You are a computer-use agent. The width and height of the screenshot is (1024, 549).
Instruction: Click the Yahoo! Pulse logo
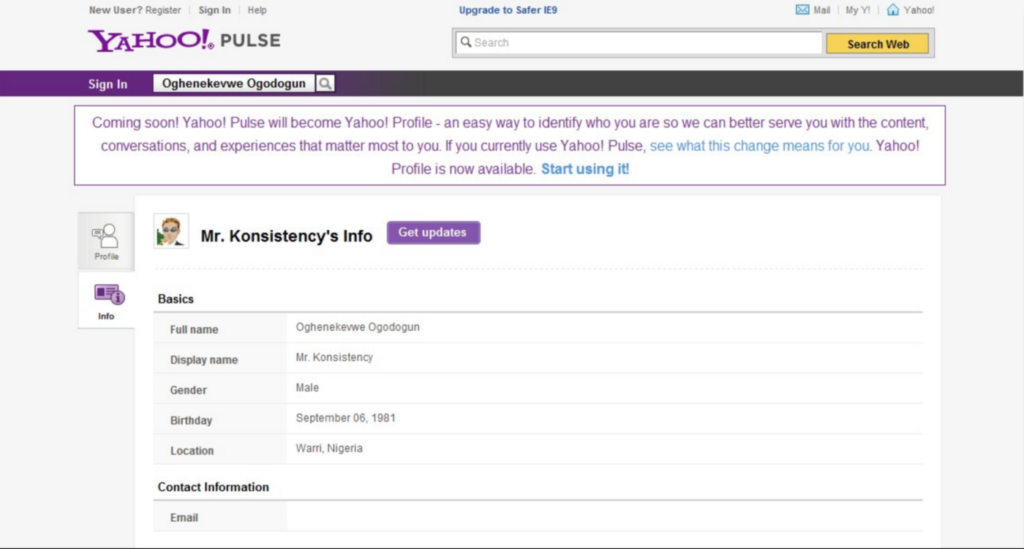(184, 40)
